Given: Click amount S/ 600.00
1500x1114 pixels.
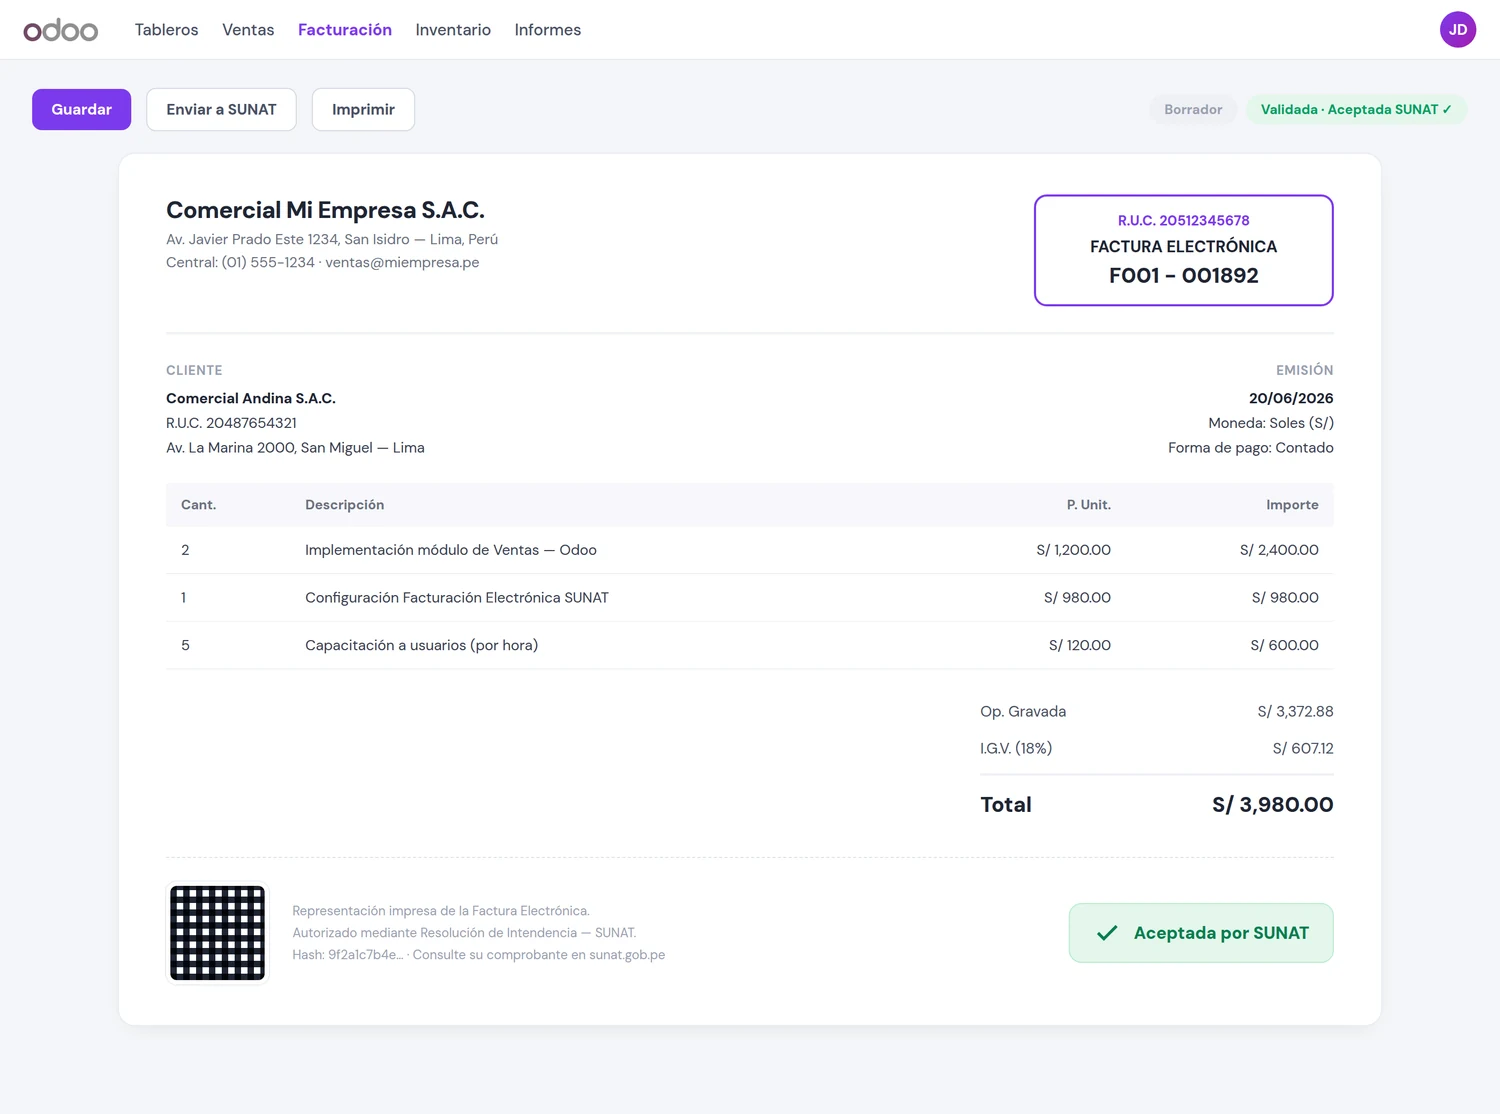Looking at the screenshot, I should click(1285, 645).
